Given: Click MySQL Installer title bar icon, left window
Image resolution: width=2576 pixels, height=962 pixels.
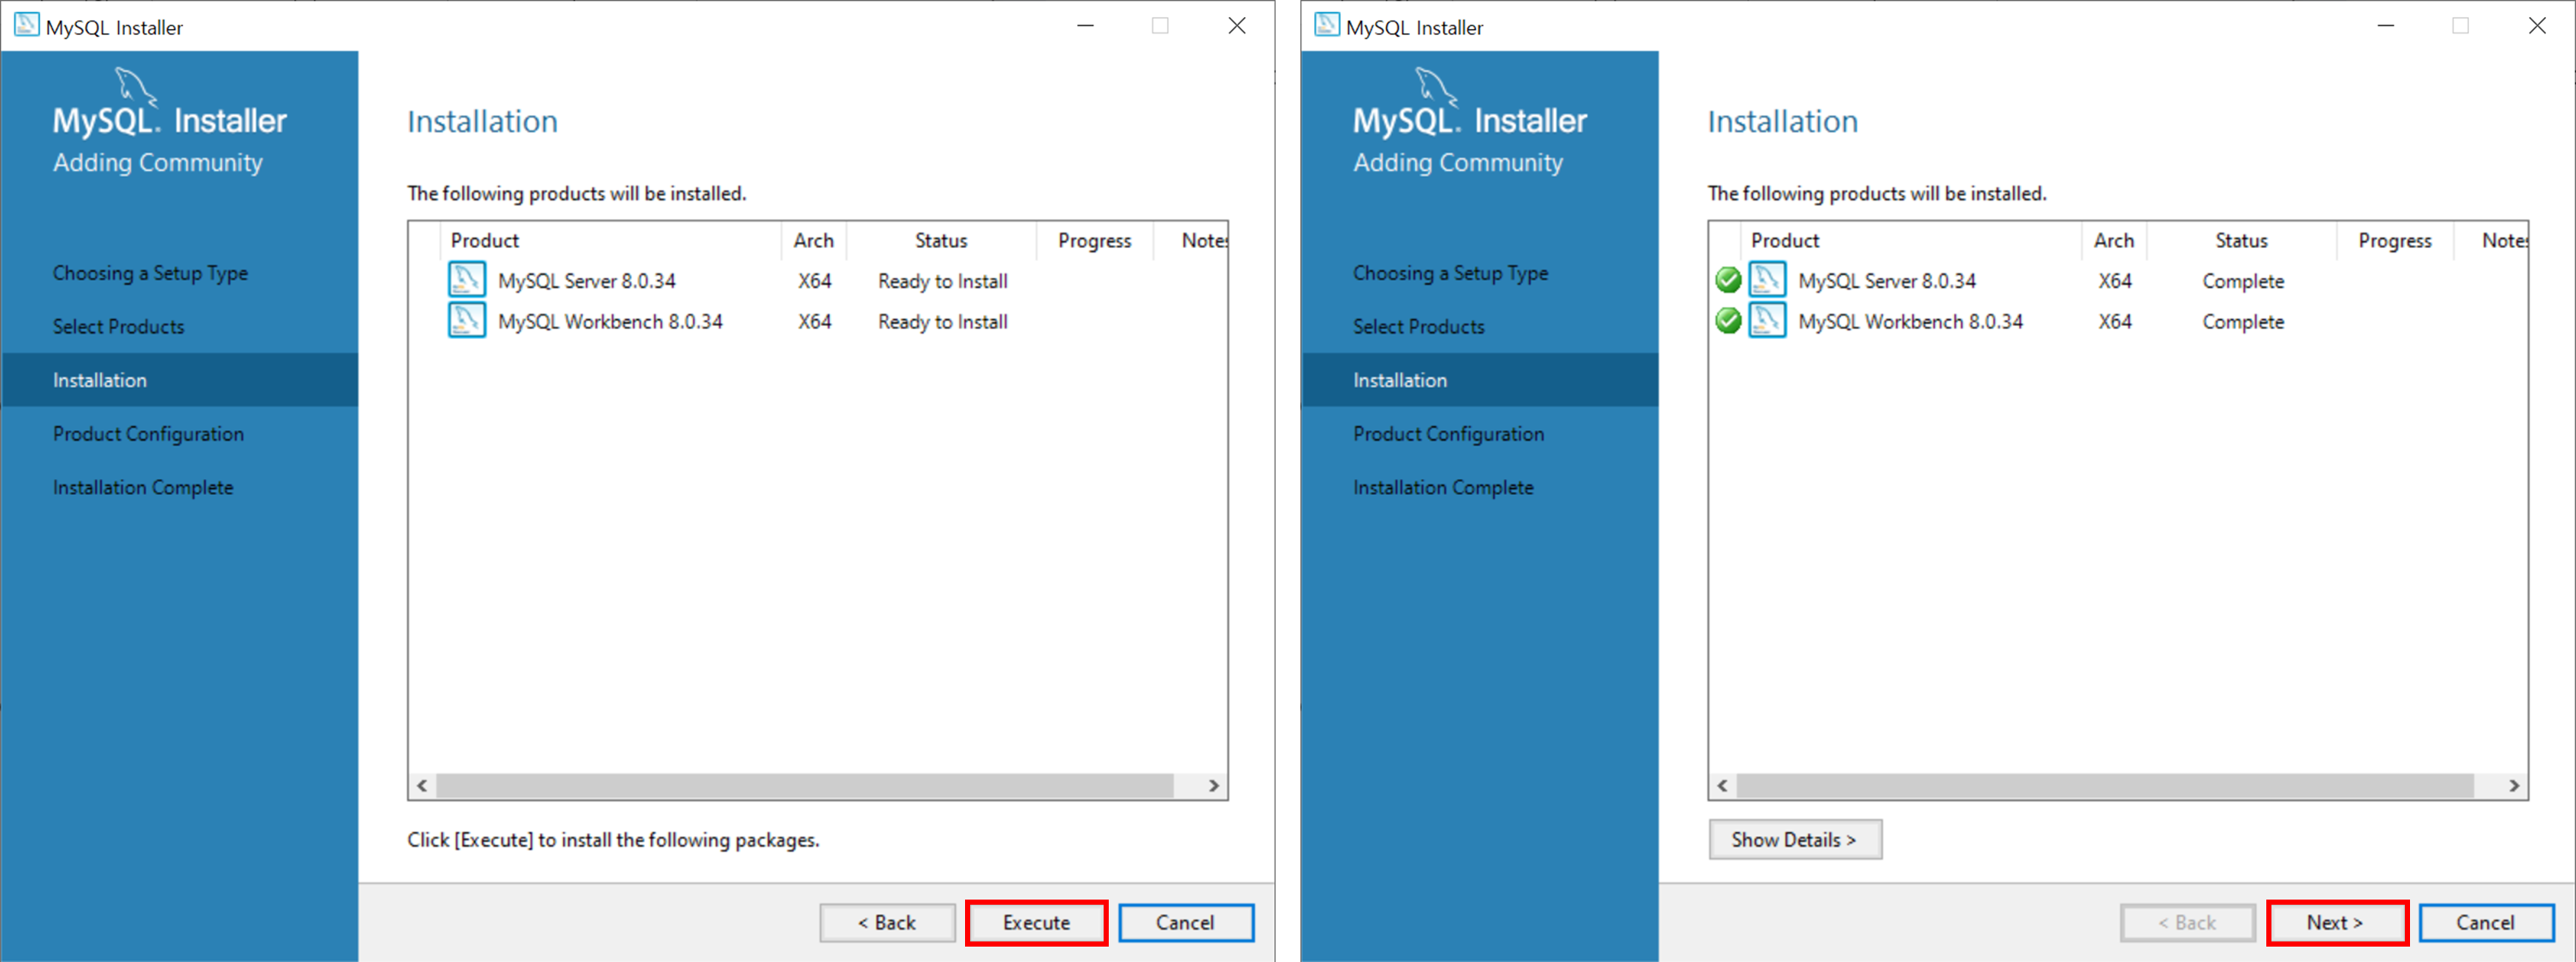Looking at the screenshot, I should 26,25.
